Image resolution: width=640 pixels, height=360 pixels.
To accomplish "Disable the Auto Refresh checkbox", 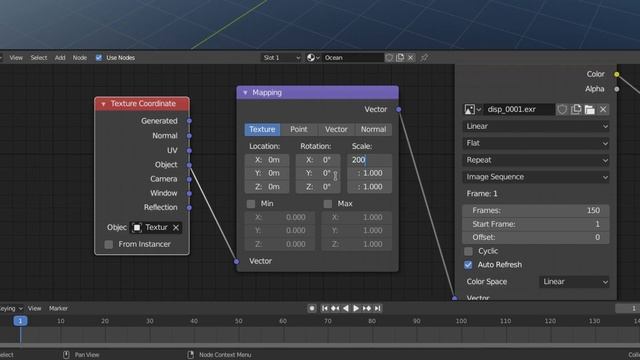I will (469, 265).
